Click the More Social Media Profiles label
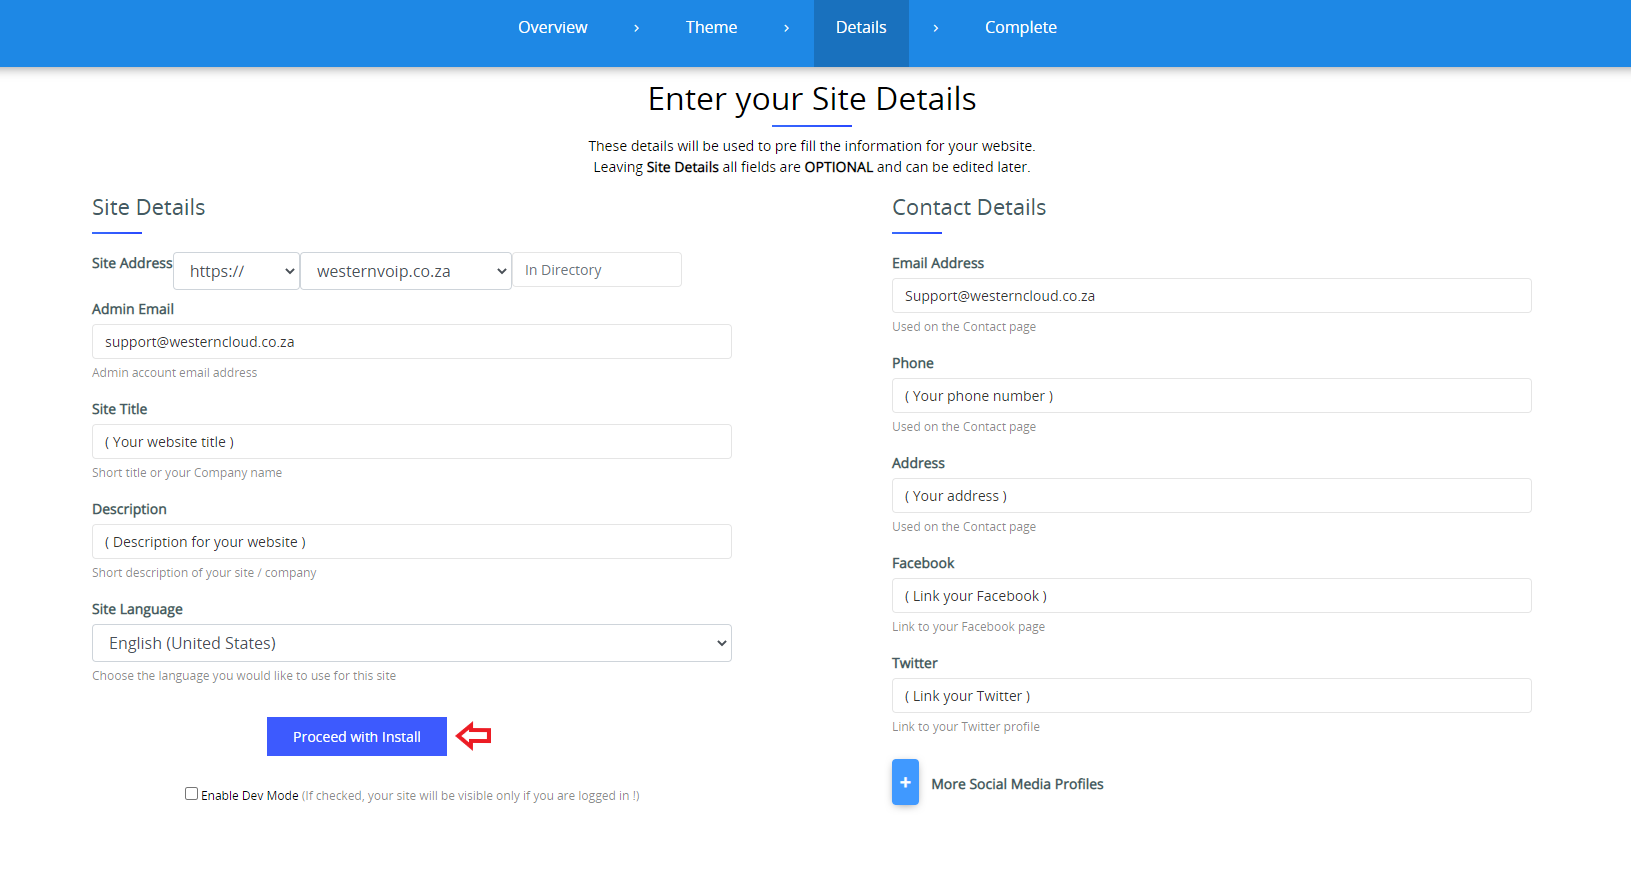 click(1017, 784)
